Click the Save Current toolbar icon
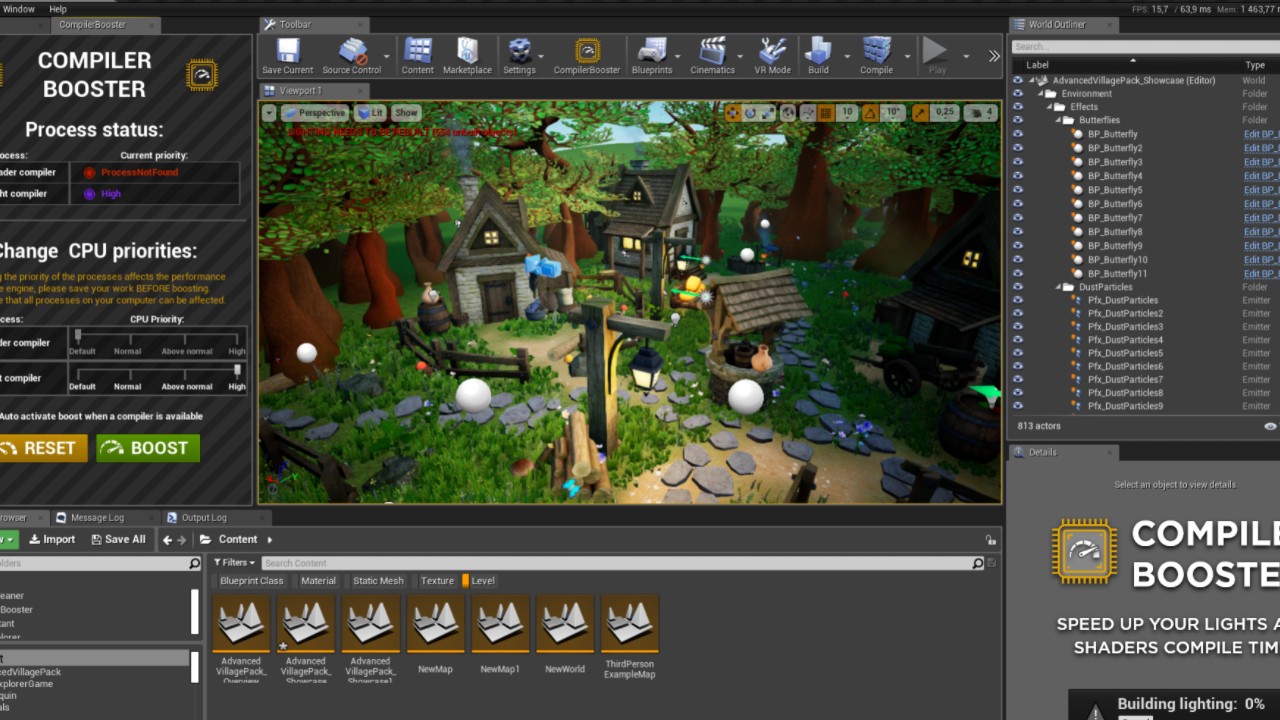The image size is (1280, 720). coord(287,55)
